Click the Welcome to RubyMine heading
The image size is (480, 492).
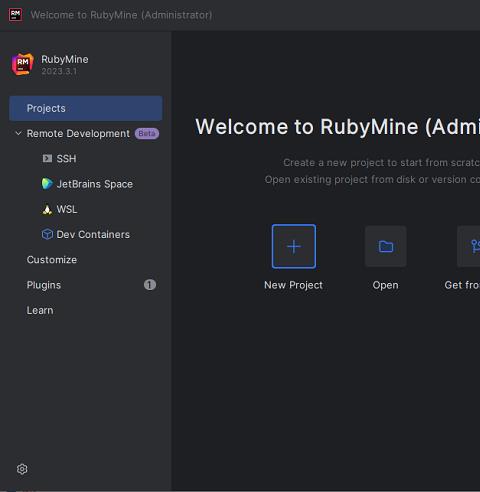coord(337,127)
